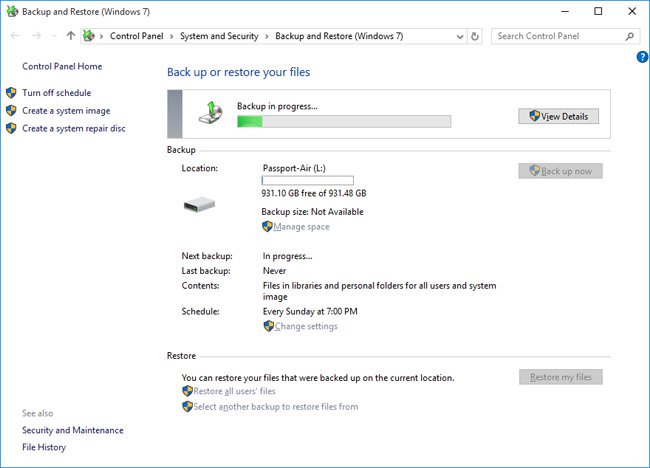Turn off schedule in left sidebar
The width and height of the screenshot is (650, 468).
(x=56, y=93)
